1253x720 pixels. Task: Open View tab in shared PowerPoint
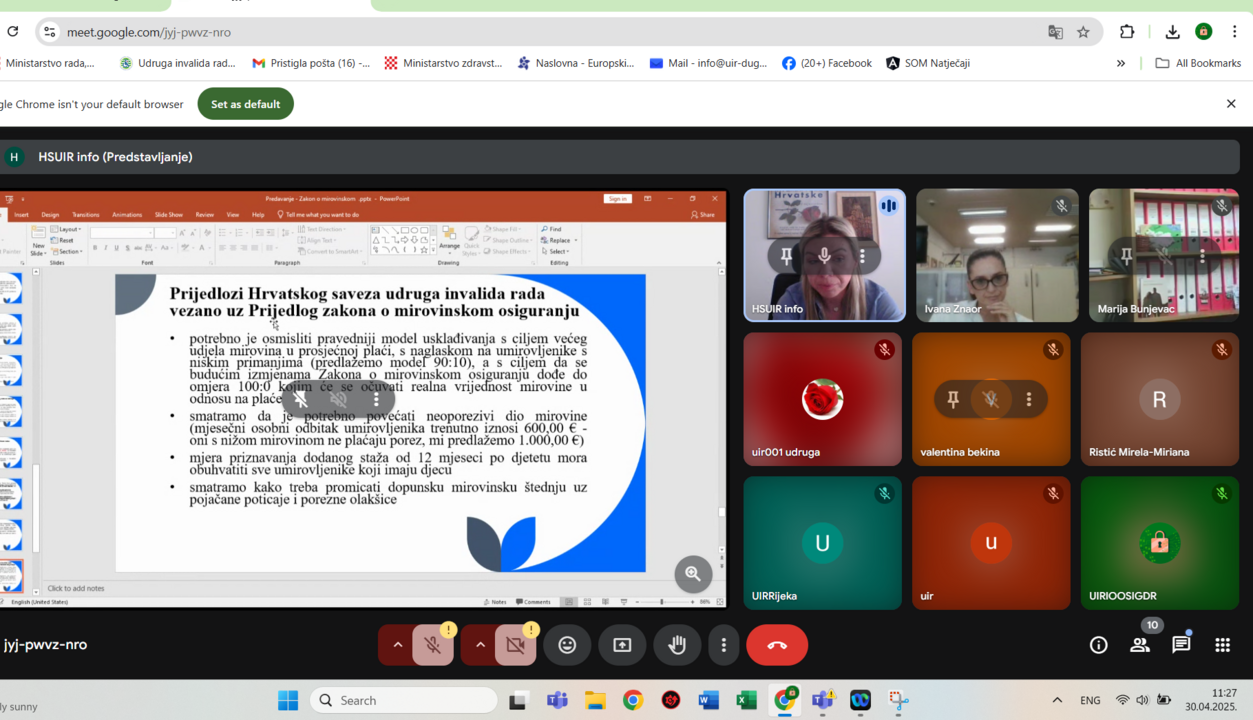pos(233,215)
